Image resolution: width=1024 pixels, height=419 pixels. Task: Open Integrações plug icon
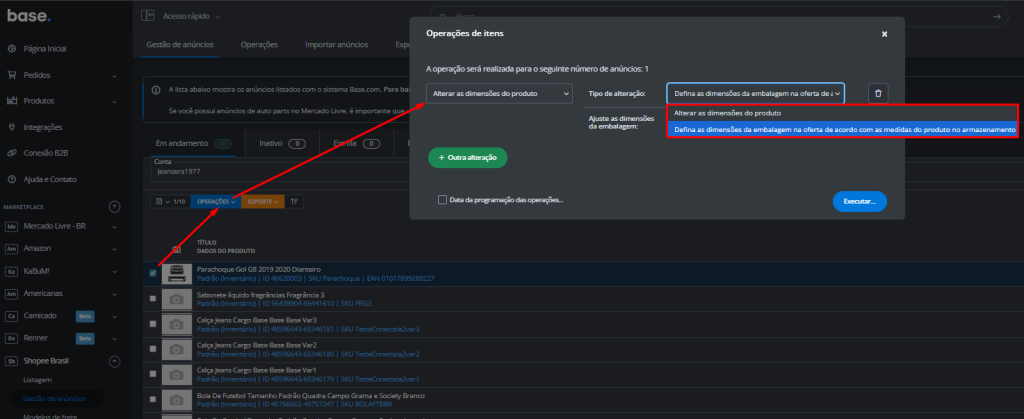click(x=11, y=127)
